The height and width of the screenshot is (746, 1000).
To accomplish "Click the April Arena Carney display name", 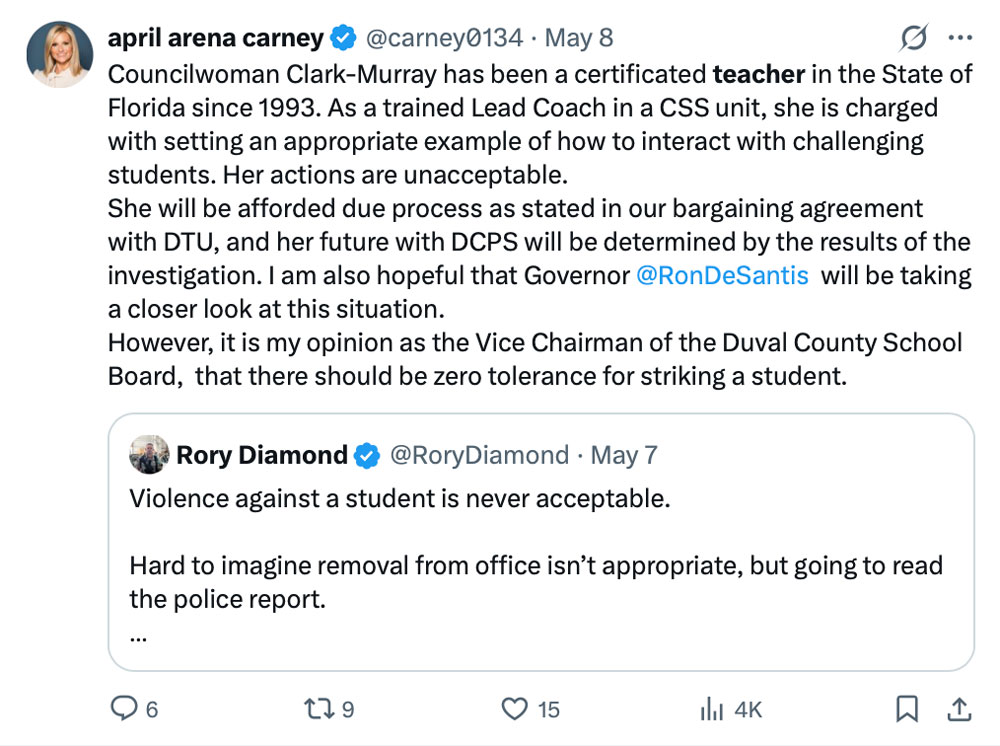I will [x=216, y=38].
